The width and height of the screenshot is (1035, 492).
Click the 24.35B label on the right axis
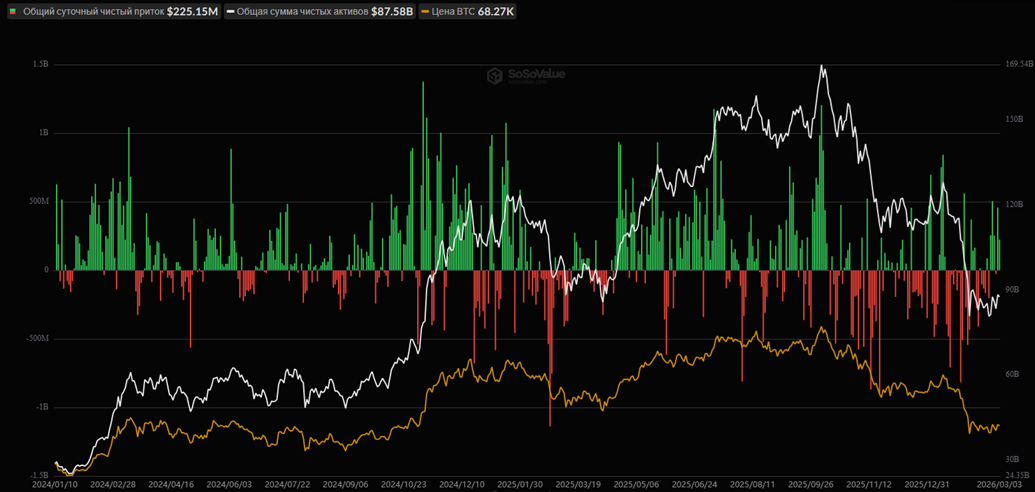pos(1018,475)
